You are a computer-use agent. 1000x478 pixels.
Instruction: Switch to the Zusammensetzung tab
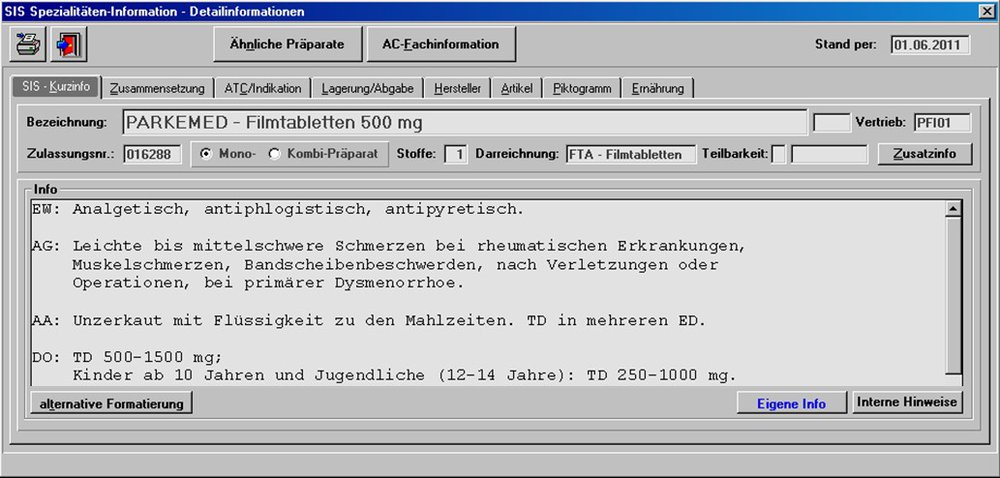[x=158, y=89]
